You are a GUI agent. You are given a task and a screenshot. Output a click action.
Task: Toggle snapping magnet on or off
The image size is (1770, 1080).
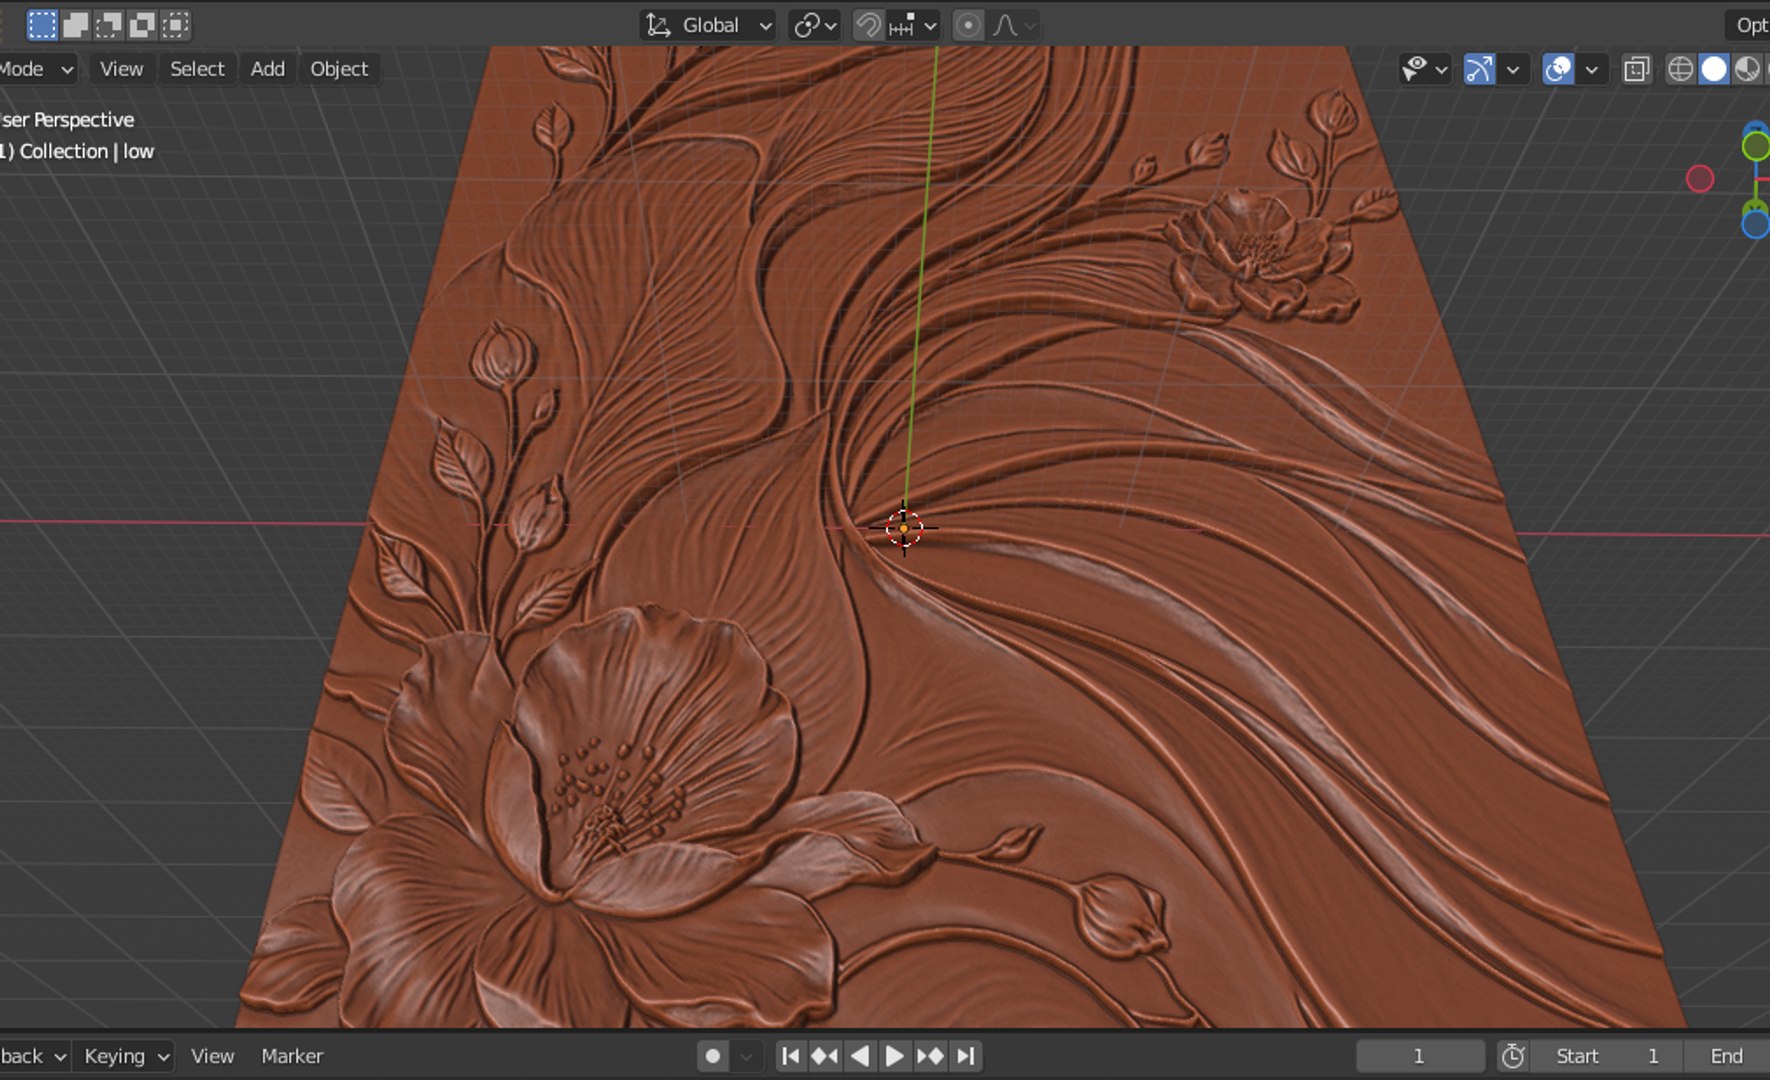pos(868,25)
